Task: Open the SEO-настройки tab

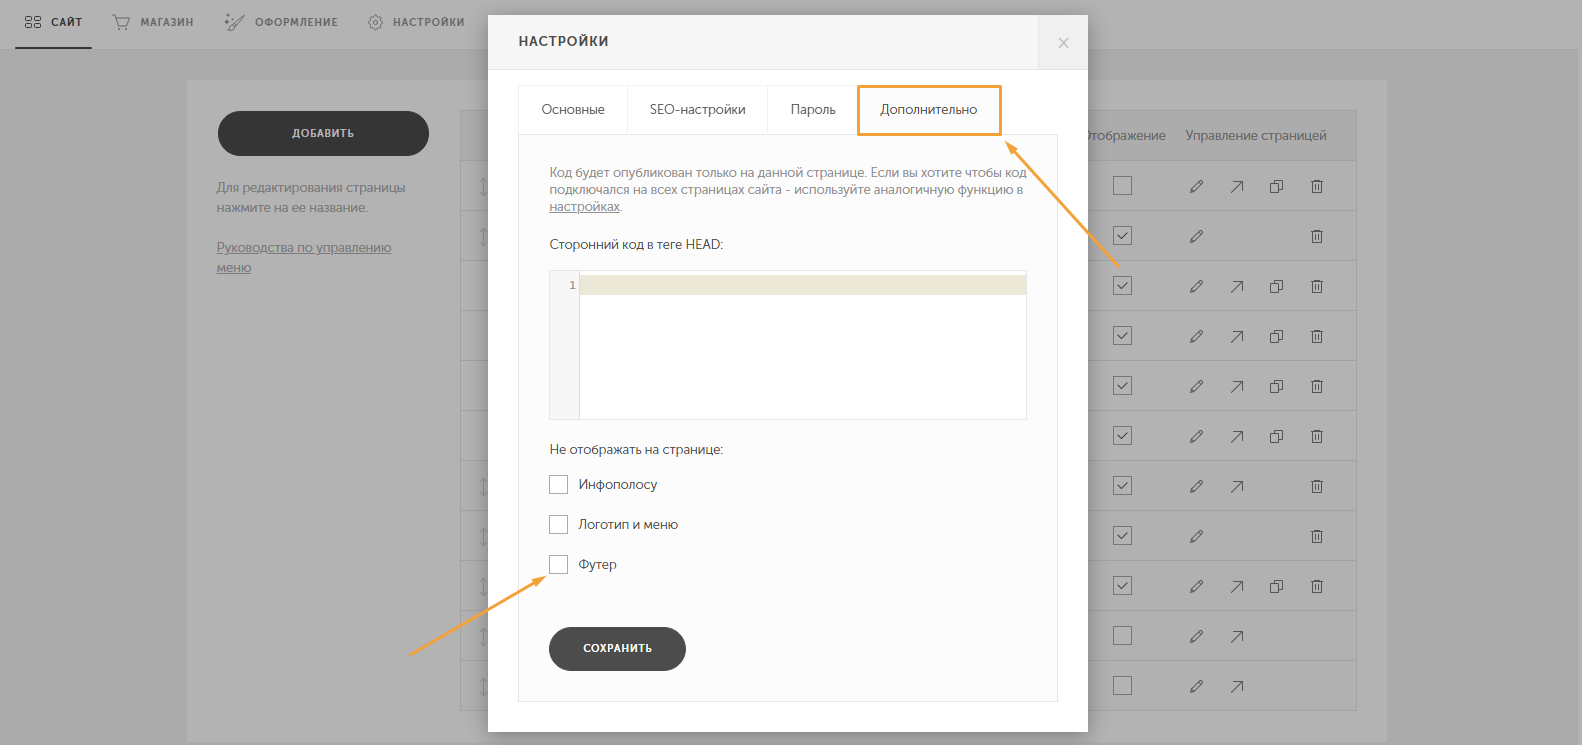Action: [x=697, y=110]
